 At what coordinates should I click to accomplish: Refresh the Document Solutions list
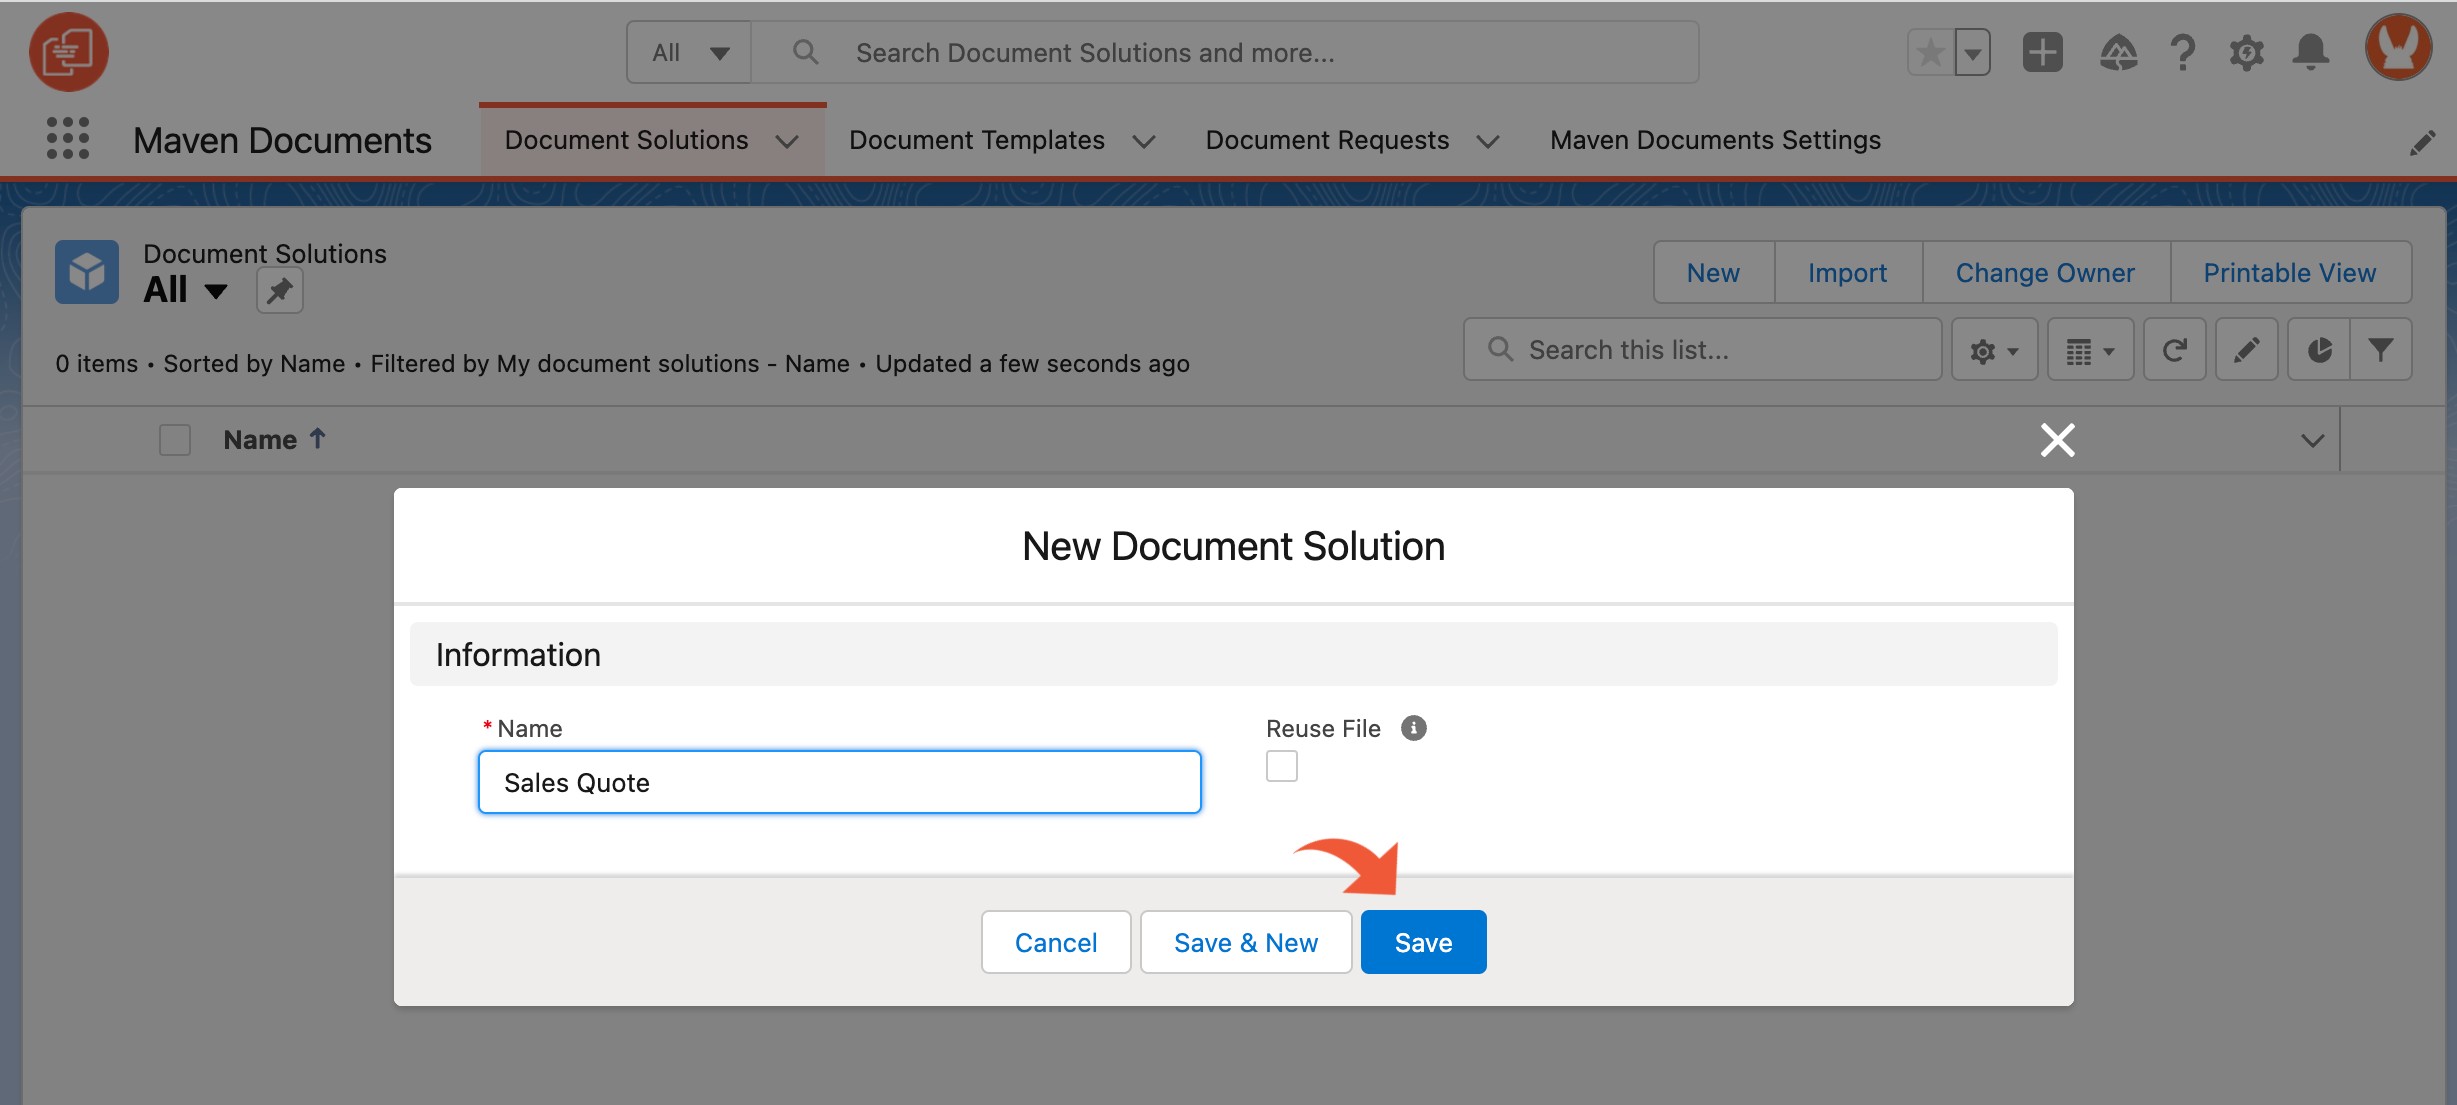pyautogui.click(x=2174, y=349)
